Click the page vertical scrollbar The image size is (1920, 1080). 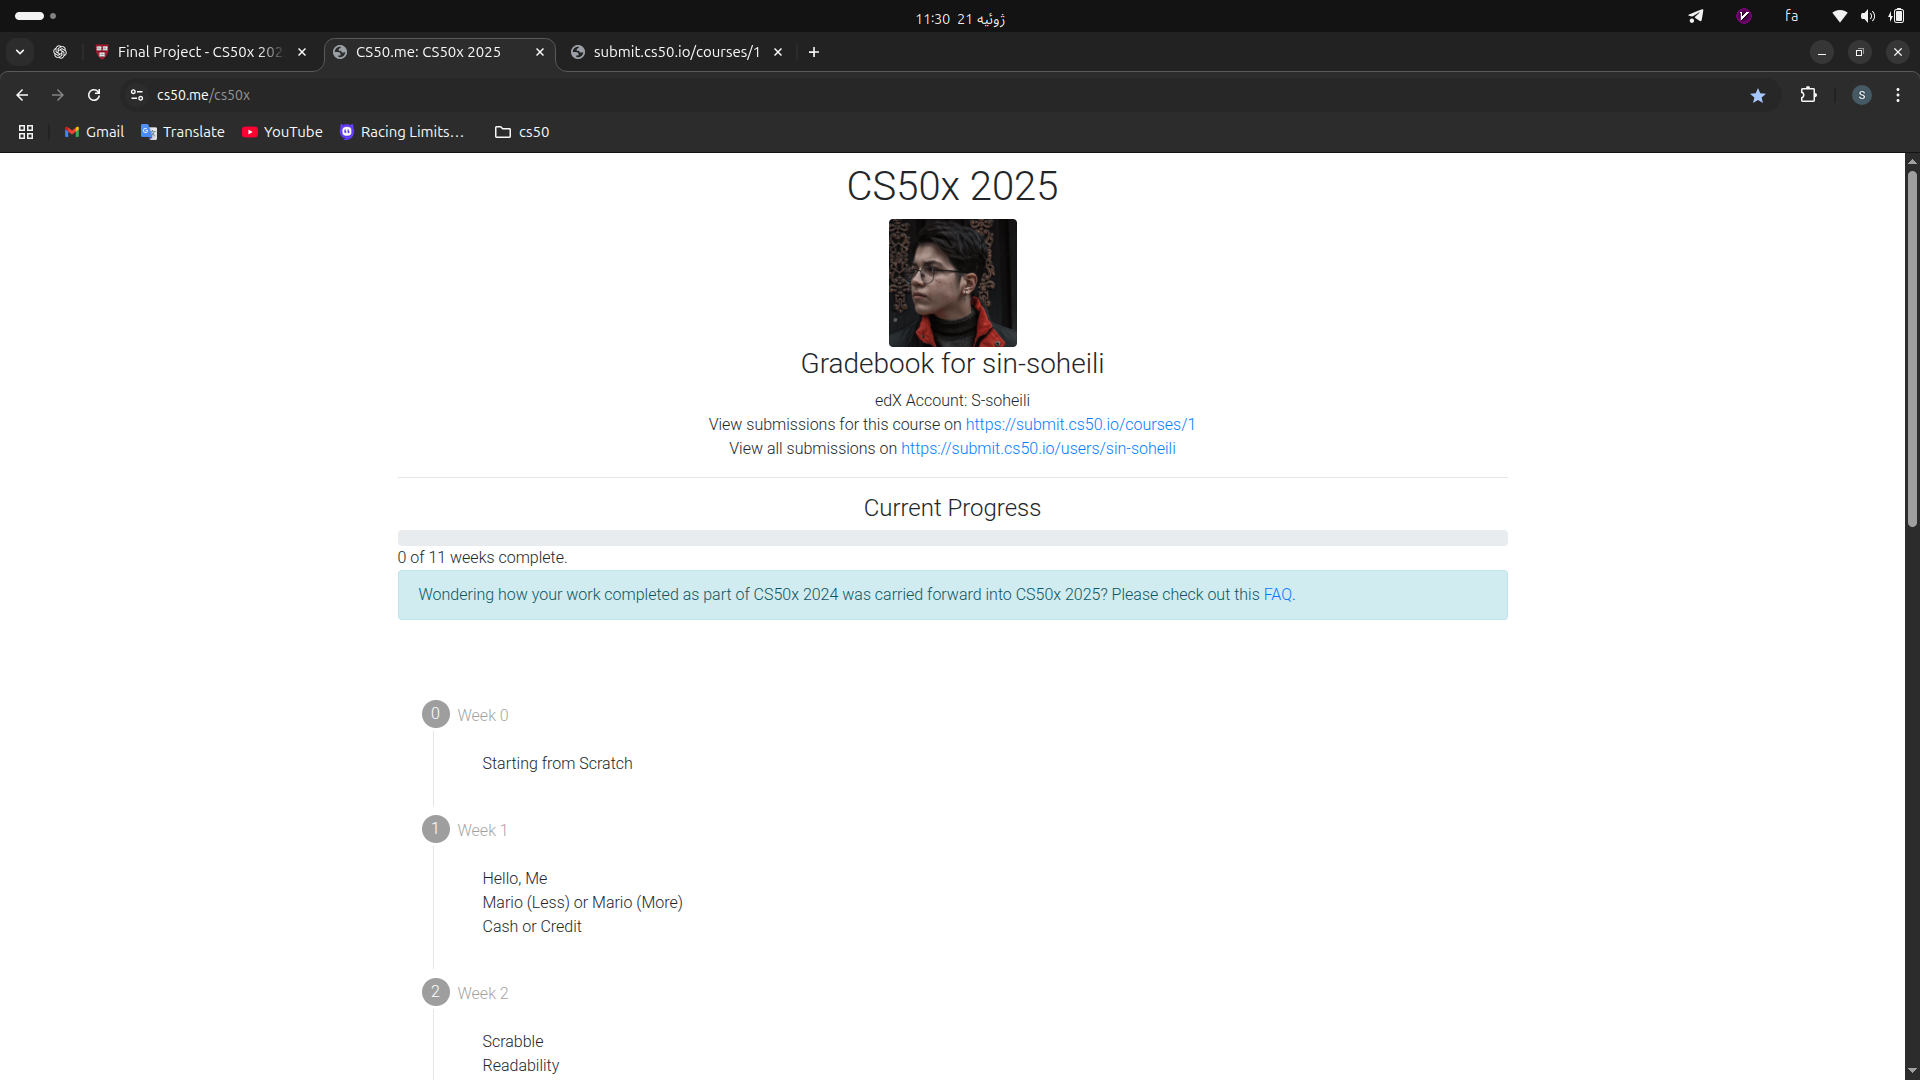[1911, 350]
